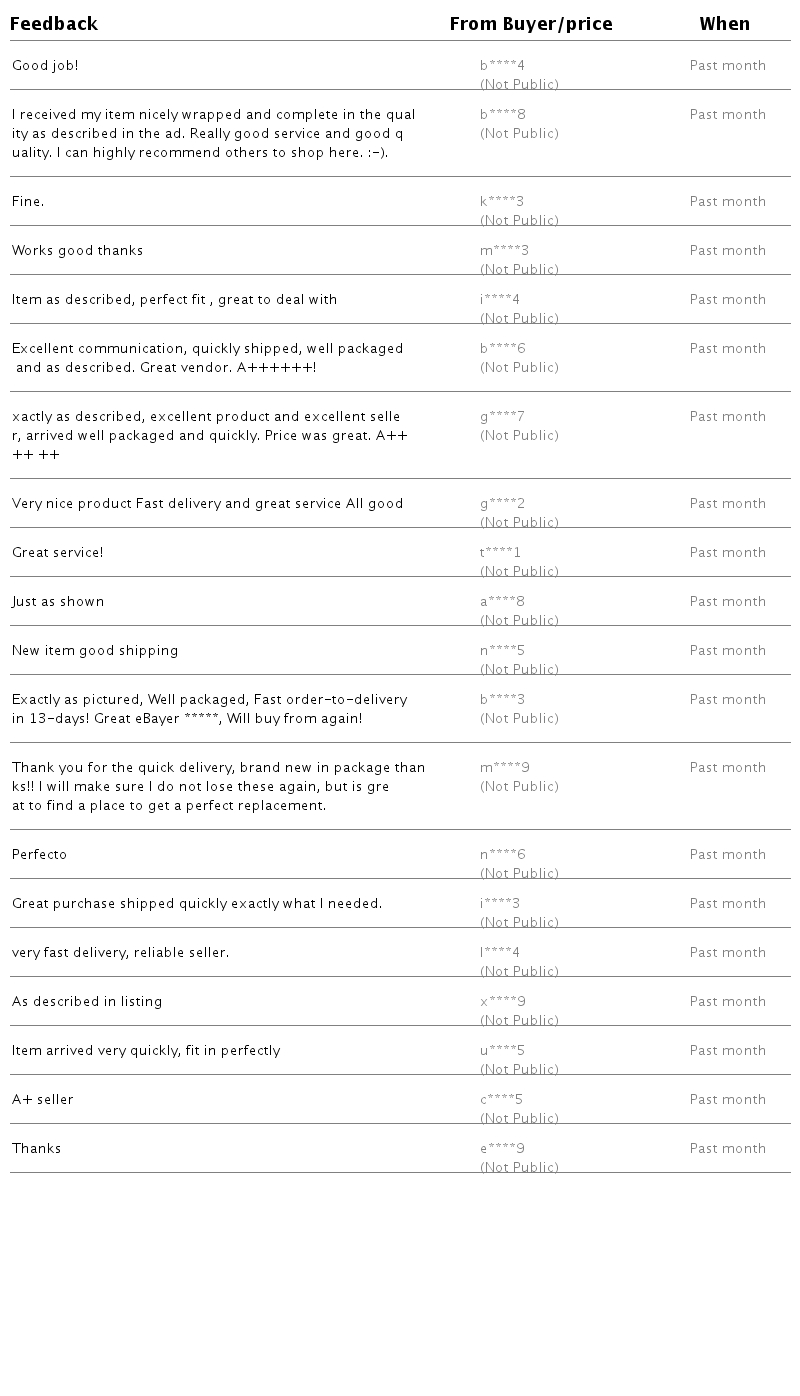Select "As described in listing" feedback text
This screenshot has height=1396, width=800.
(x=87, y=1002)
